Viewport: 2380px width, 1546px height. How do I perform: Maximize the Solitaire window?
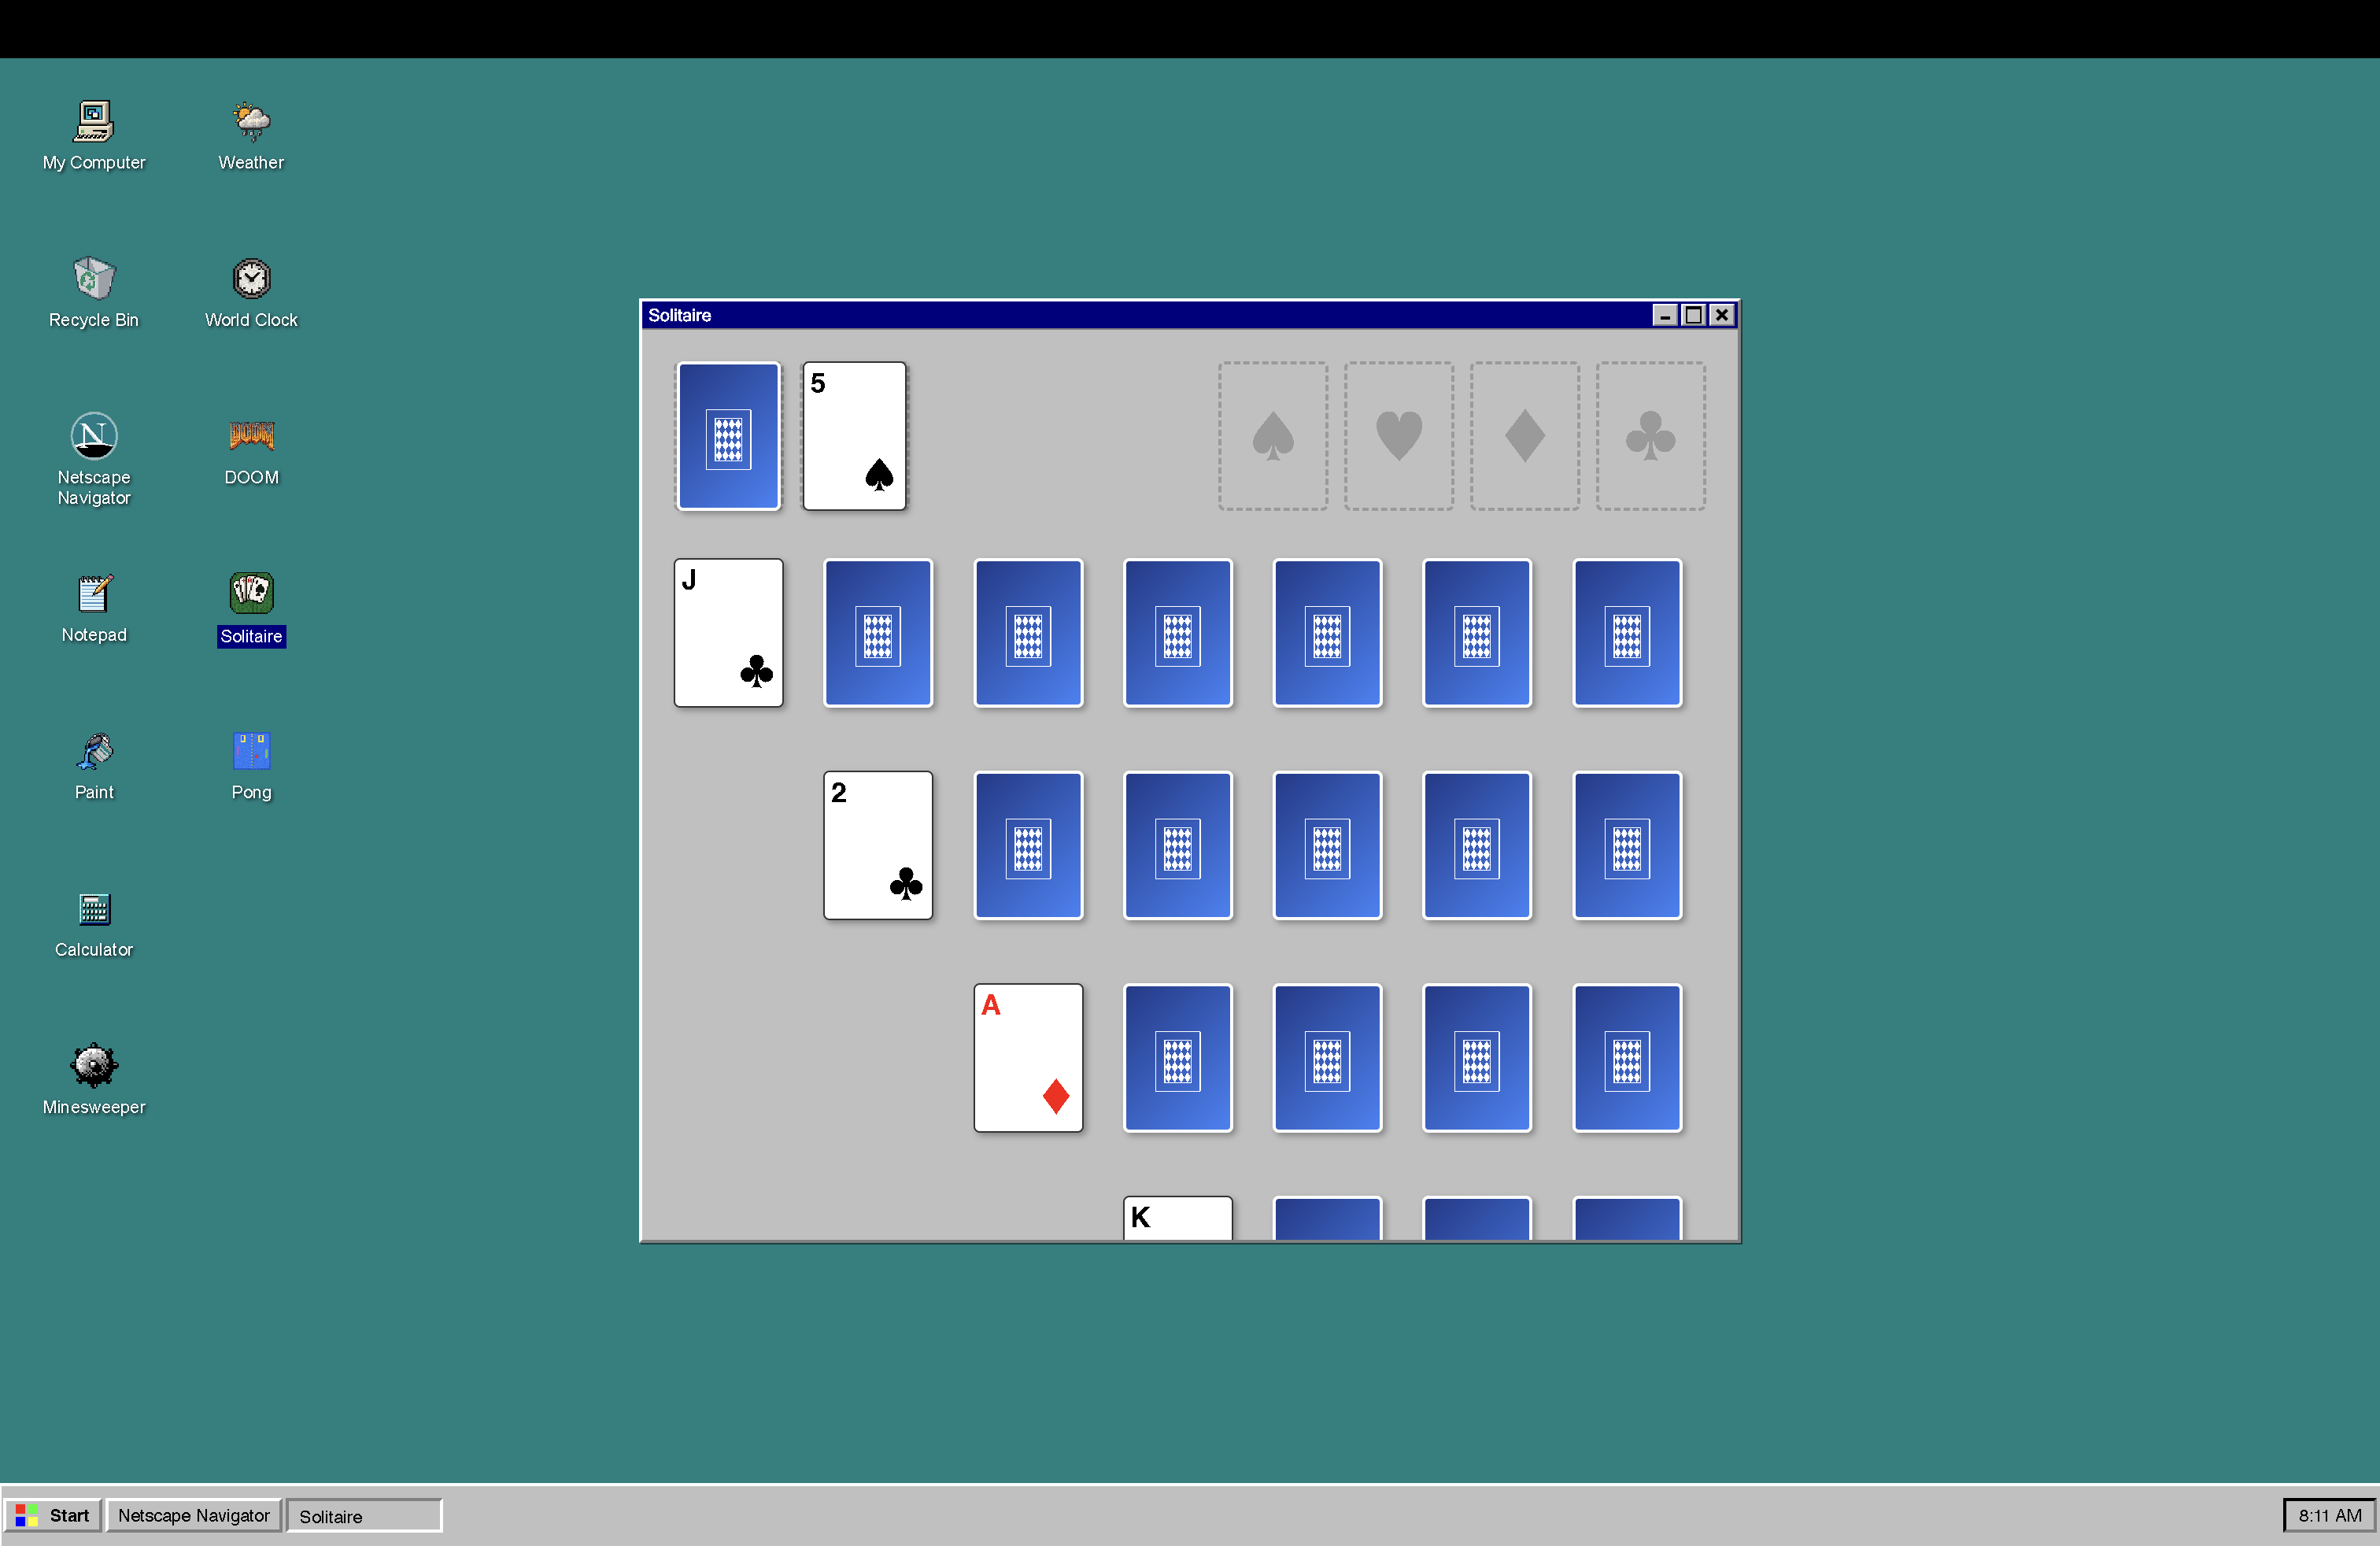(x=1693, y=315)
